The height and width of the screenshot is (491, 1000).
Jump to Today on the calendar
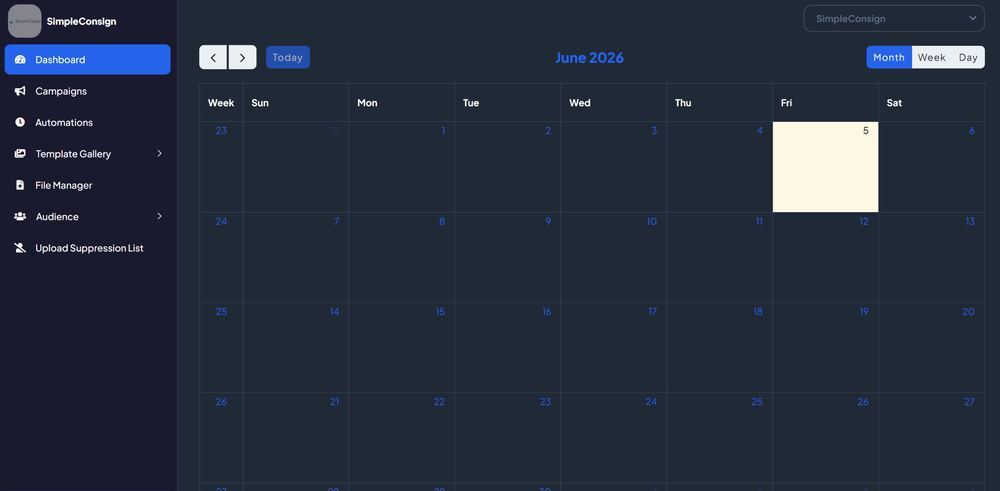[288, 57]
